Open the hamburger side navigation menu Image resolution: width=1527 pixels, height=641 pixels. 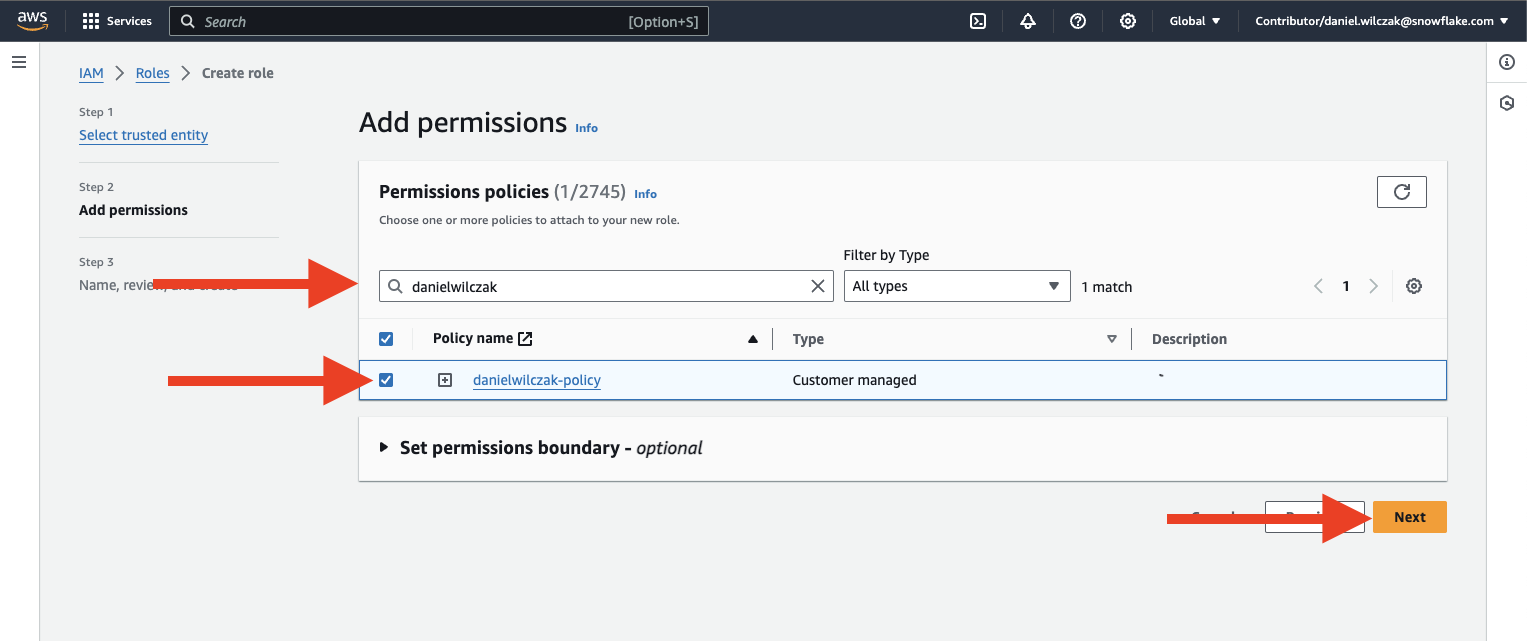18,62
